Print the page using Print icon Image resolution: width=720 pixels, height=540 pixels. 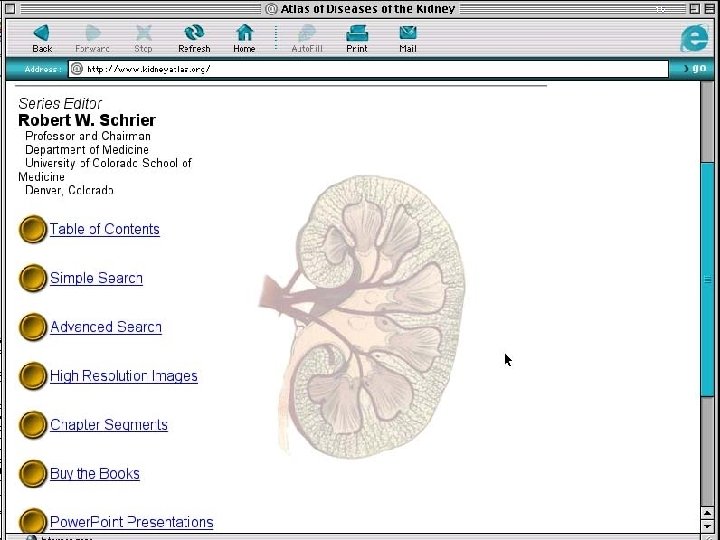pyautogui.click(x=357, y=39)
